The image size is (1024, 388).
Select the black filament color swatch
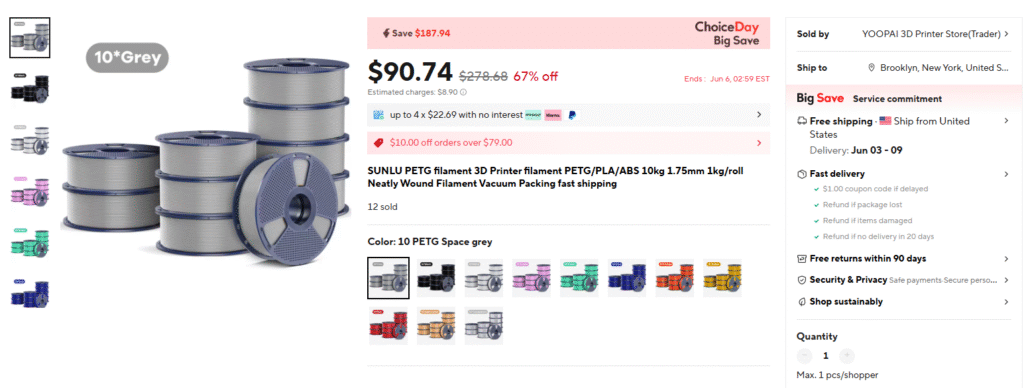pos(436,278)
